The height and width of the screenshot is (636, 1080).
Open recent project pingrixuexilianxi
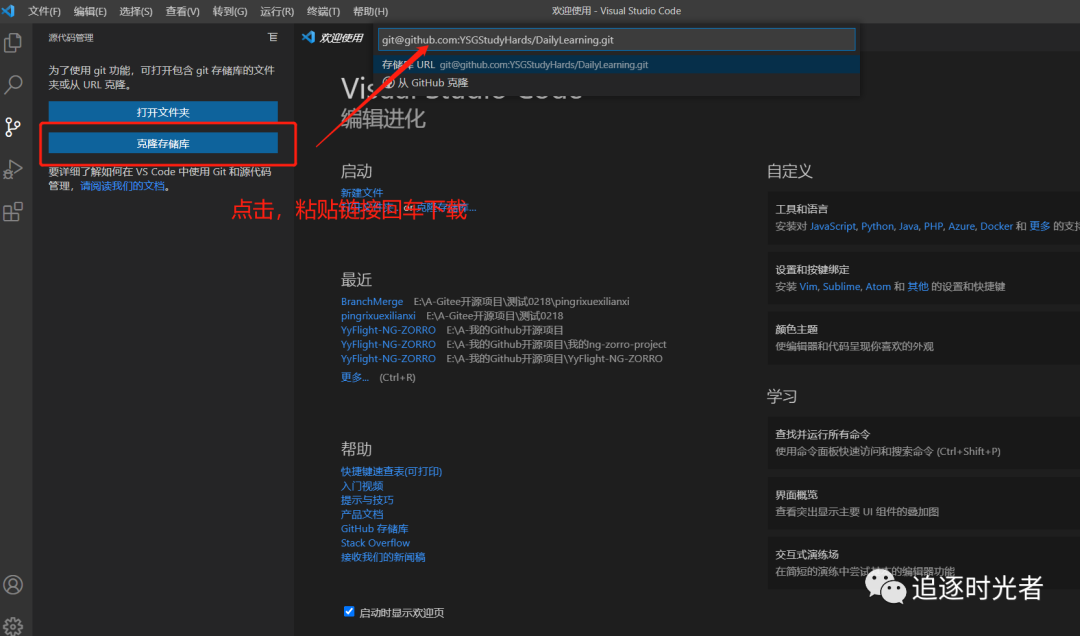click(x=378, y=316)
